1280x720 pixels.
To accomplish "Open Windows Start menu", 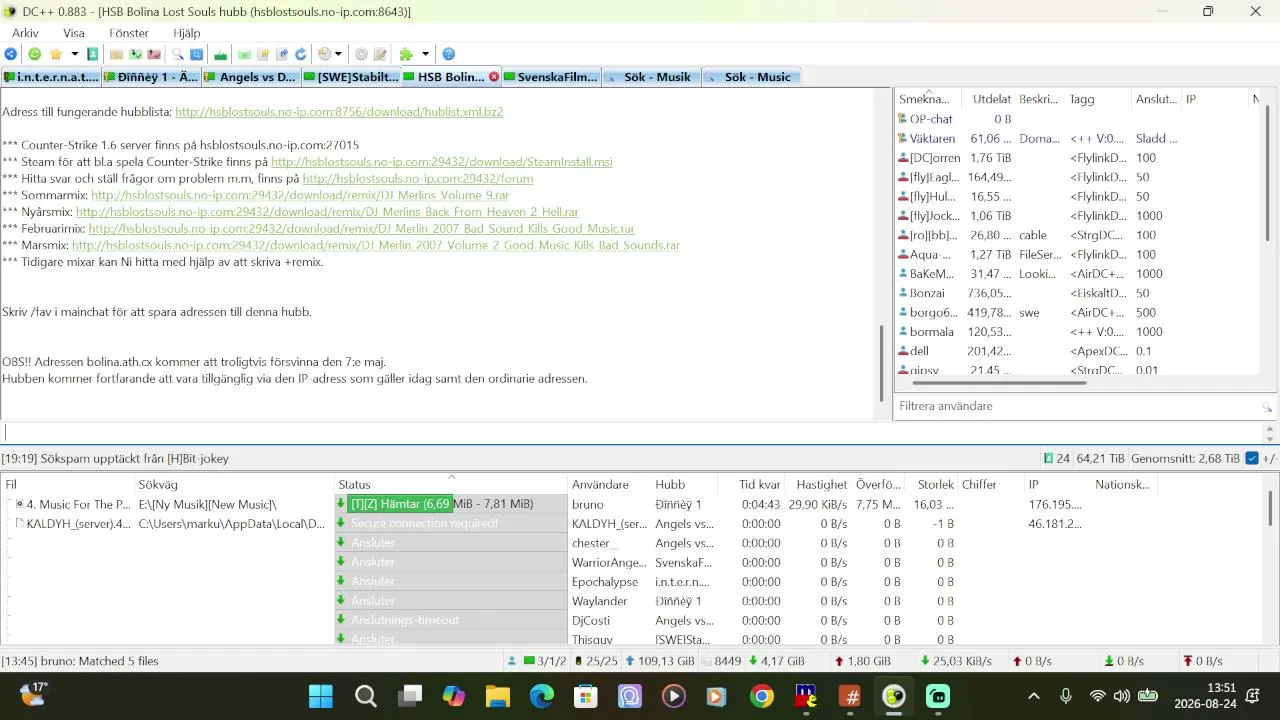I will pos(321,696).
